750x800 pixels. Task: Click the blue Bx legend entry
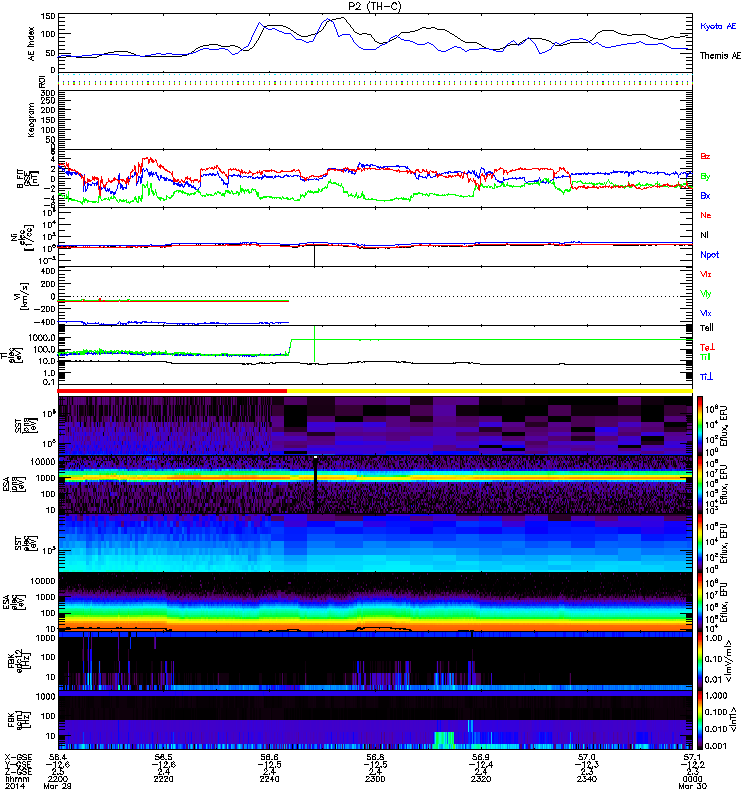[x=705, y=195]
